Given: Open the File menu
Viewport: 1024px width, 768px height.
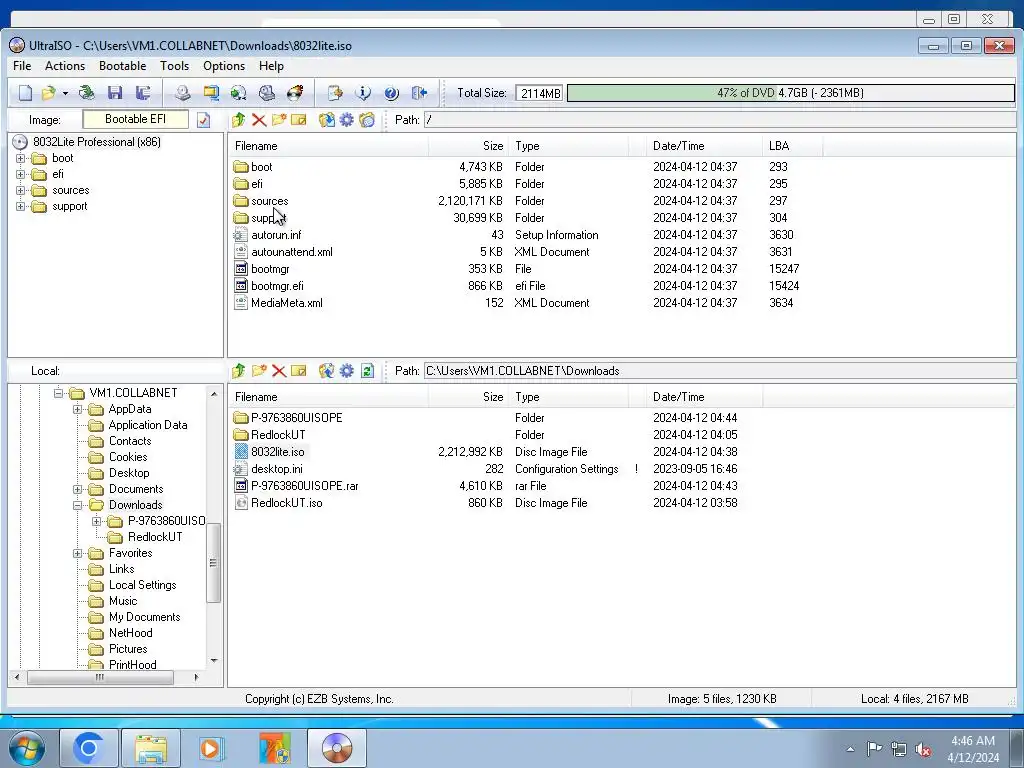Looking at the screenshot, I should pos(22,66).
